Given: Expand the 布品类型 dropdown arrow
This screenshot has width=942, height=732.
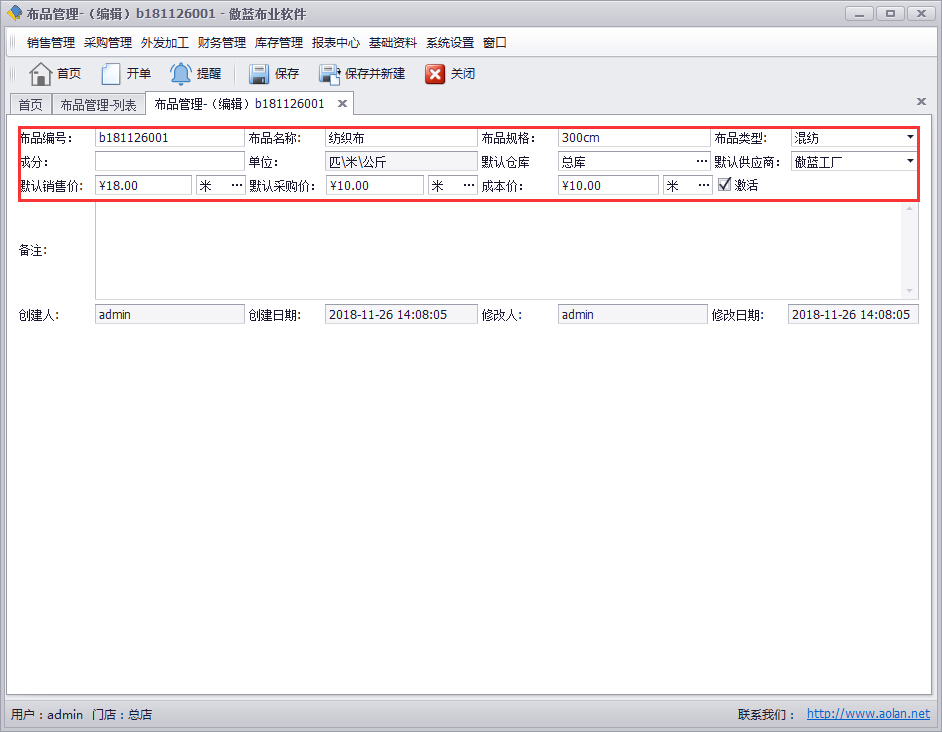Looking at the screenshot, I should click(x=910, y=137).
